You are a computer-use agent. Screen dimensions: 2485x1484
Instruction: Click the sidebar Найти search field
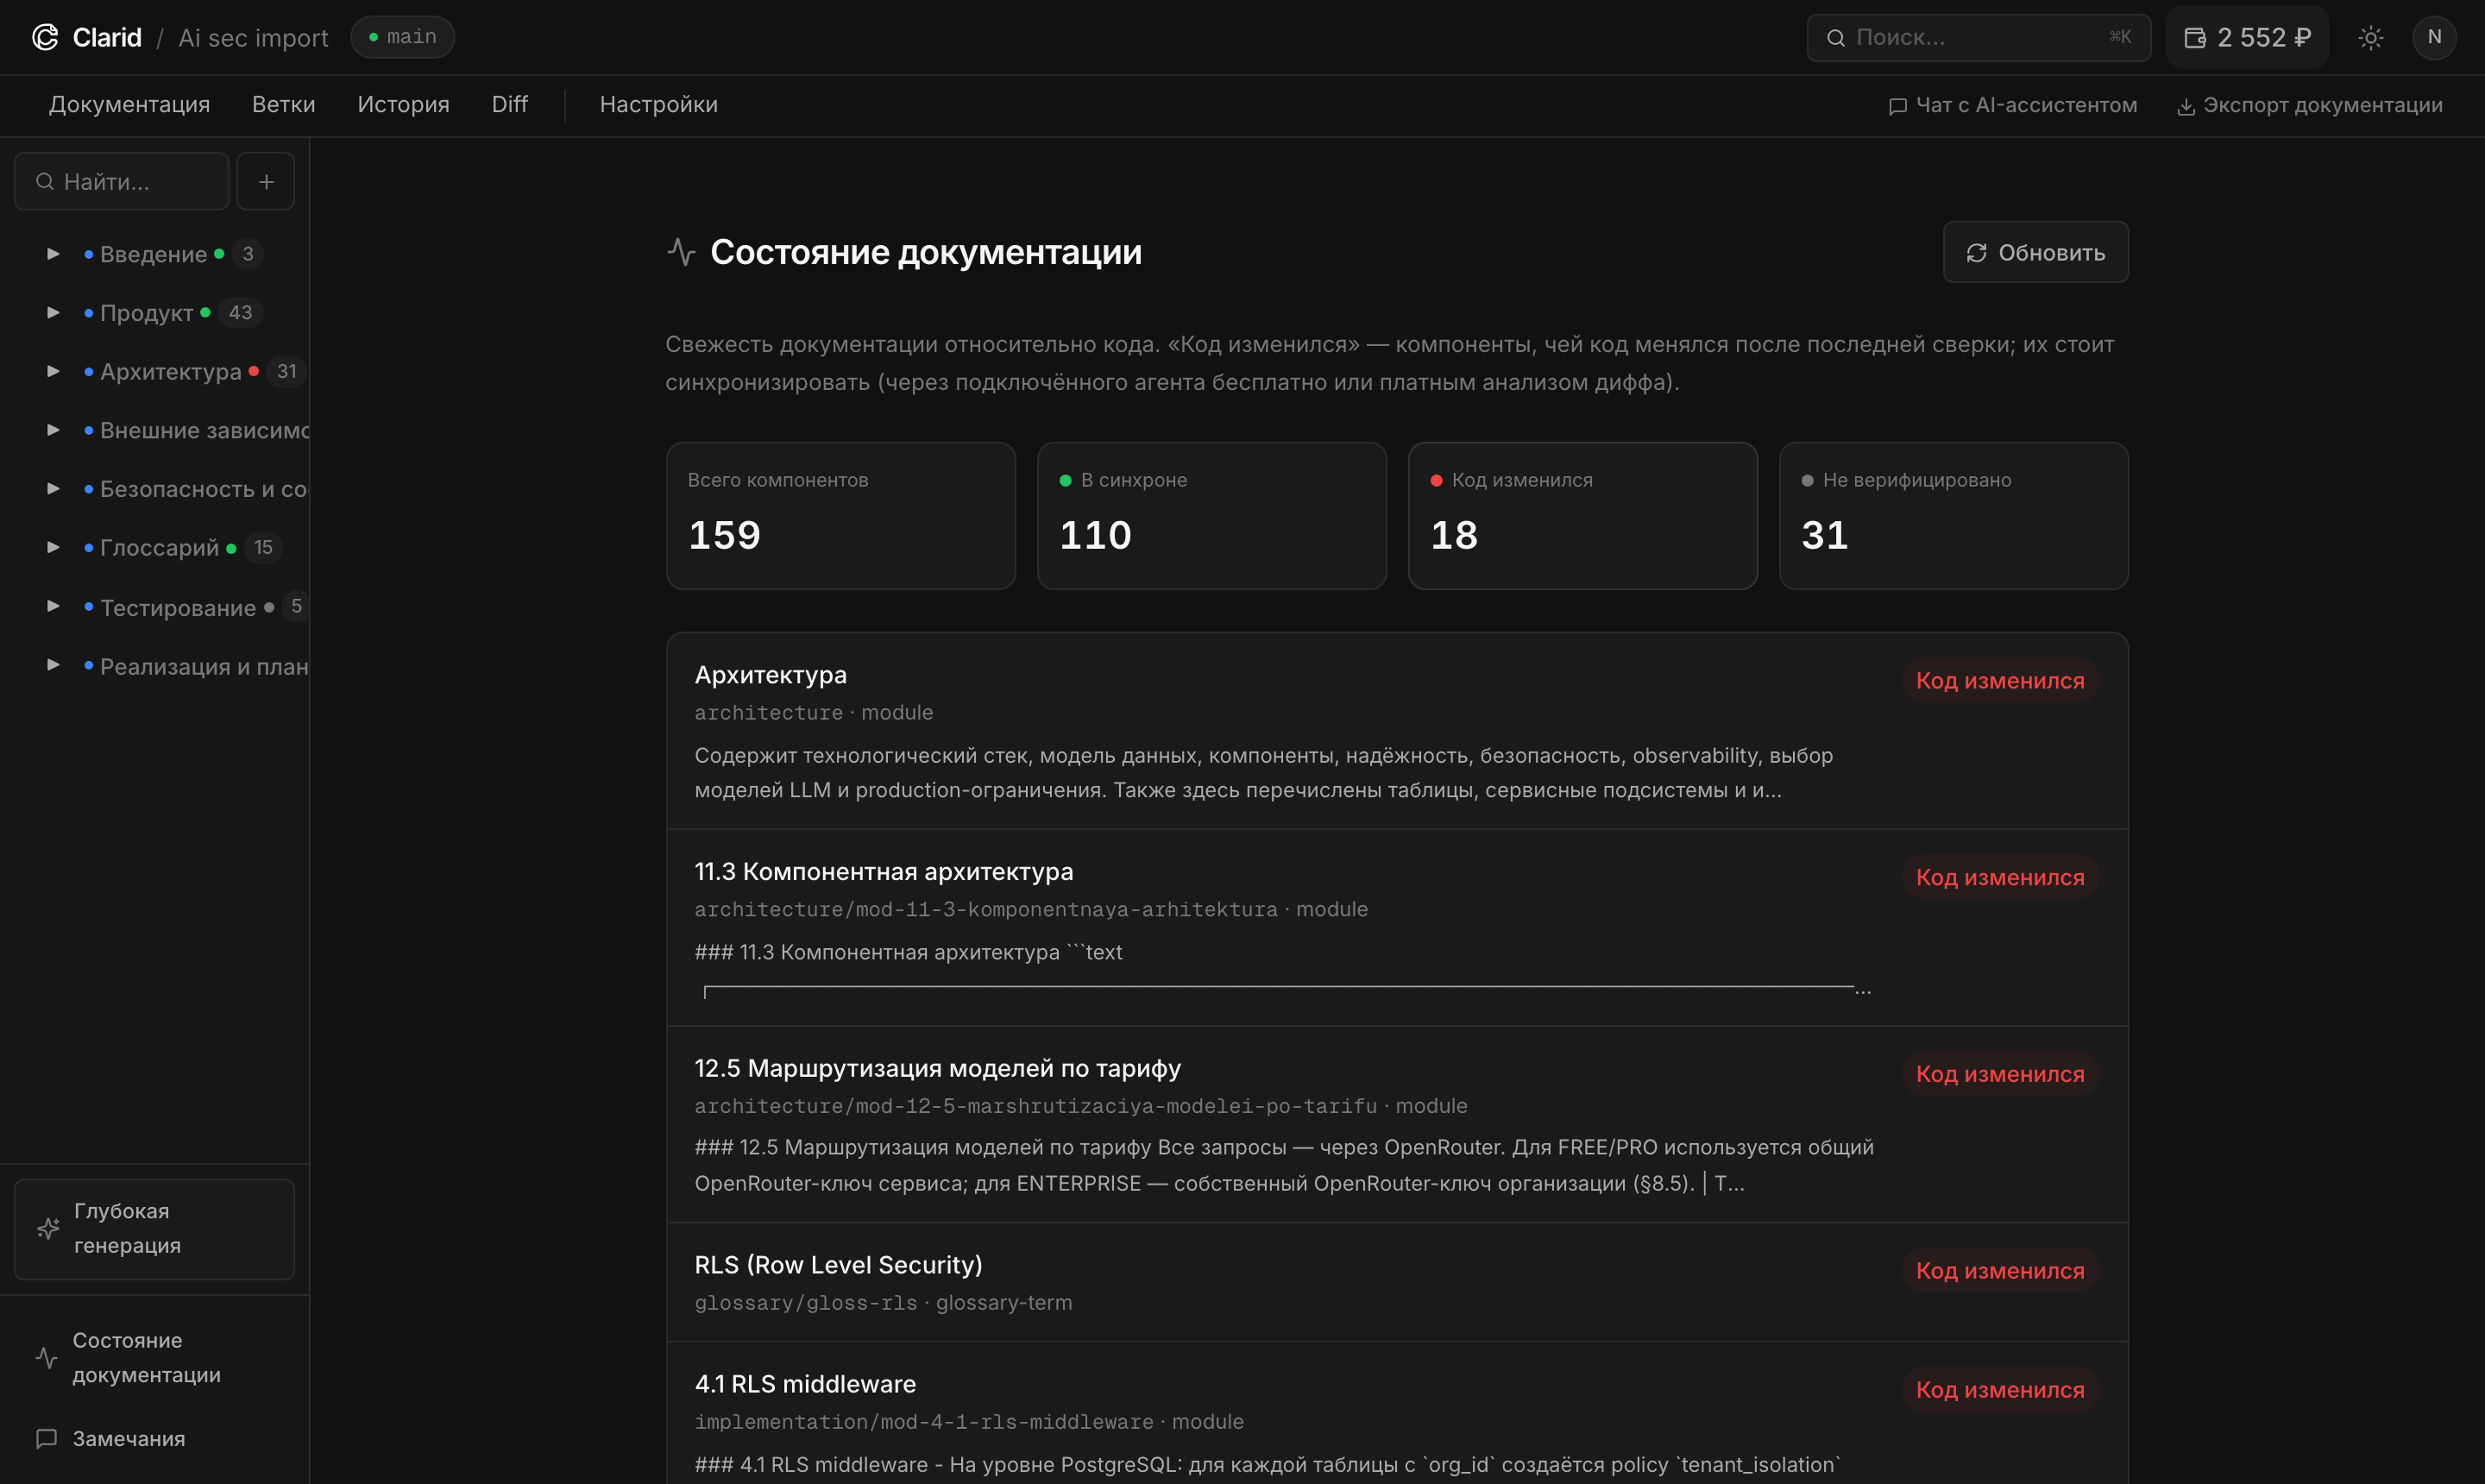[122, 181]
